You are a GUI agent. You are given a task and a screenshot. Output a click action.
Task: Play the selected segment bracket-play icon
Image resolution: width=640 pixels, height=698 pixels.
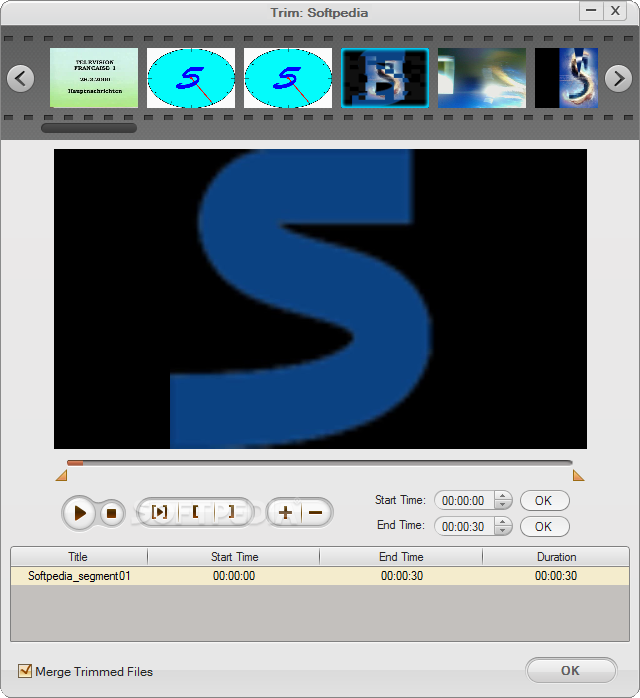click(159, 512)
